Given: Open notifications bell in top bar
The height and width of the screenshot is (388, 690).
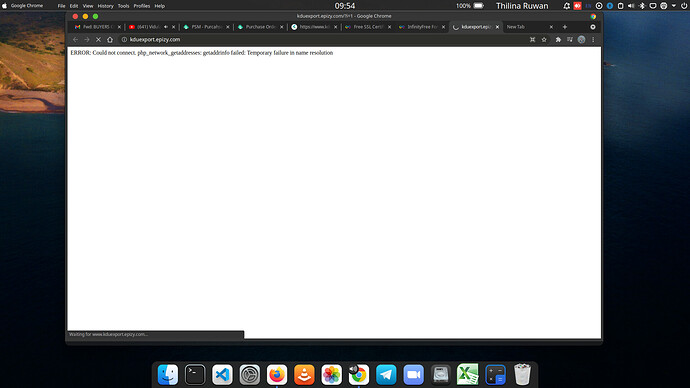Looking at the screenshot, I should click(x=566, y=6).
